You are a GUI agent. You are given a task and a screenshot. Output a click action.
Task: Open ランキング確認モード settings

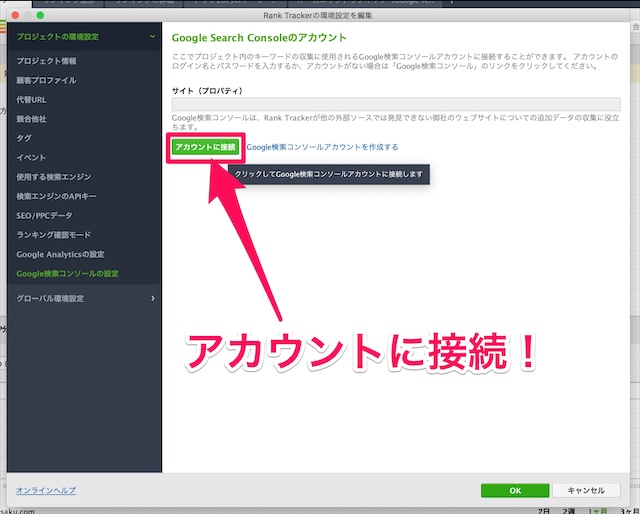coord(54,235)
